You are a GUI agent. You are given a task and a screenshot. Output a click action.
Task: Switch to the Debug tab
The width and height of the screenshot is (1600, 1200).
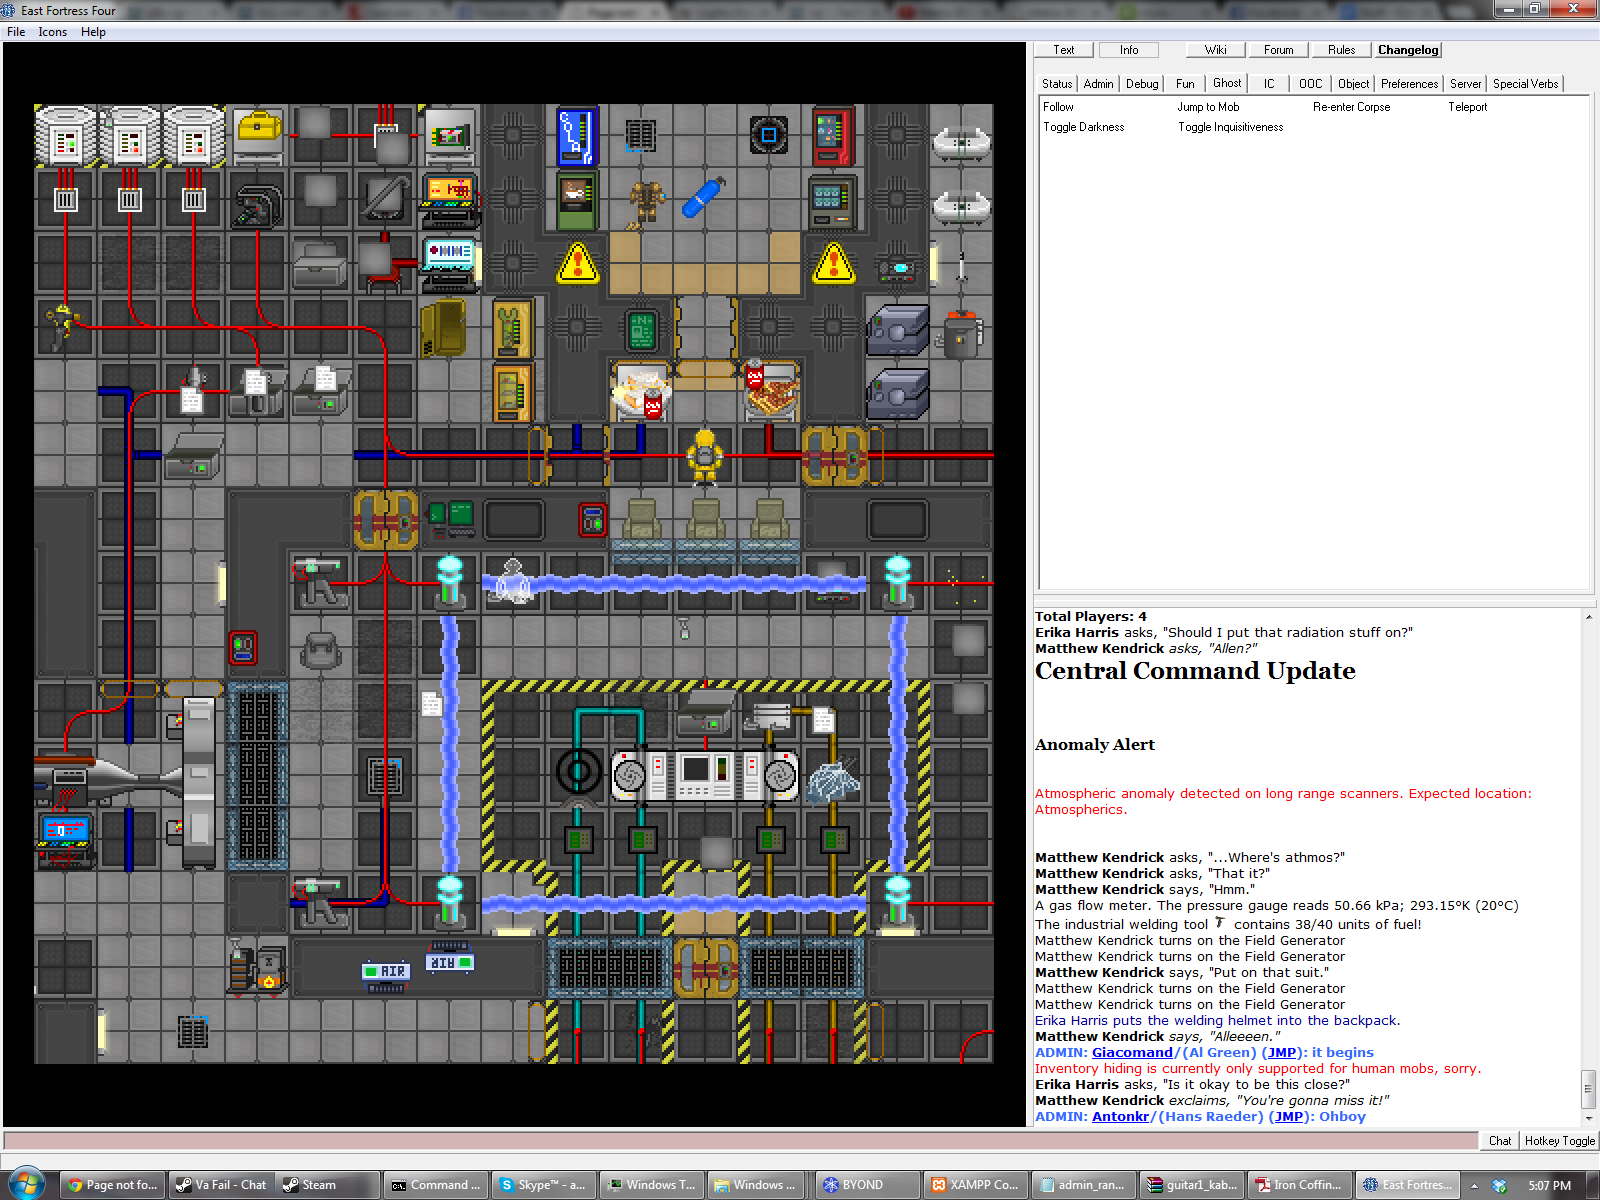coord(1142,84)
